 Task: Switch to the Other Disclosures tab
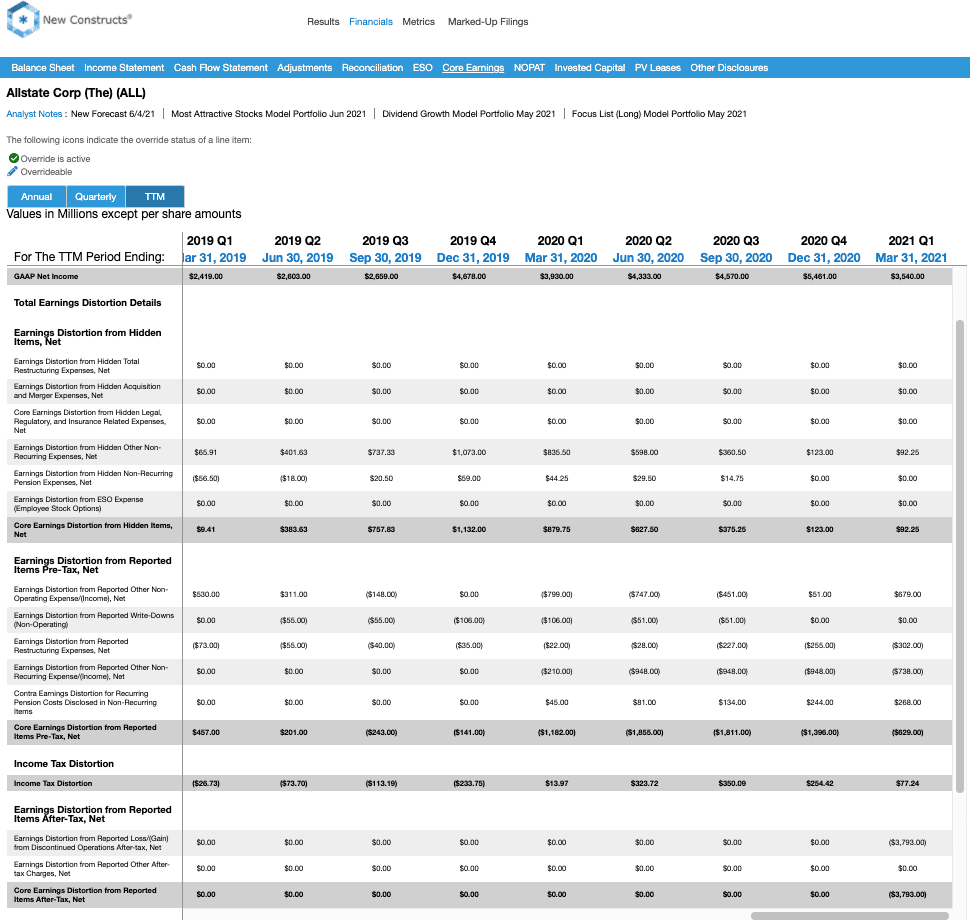click(729, 68)
